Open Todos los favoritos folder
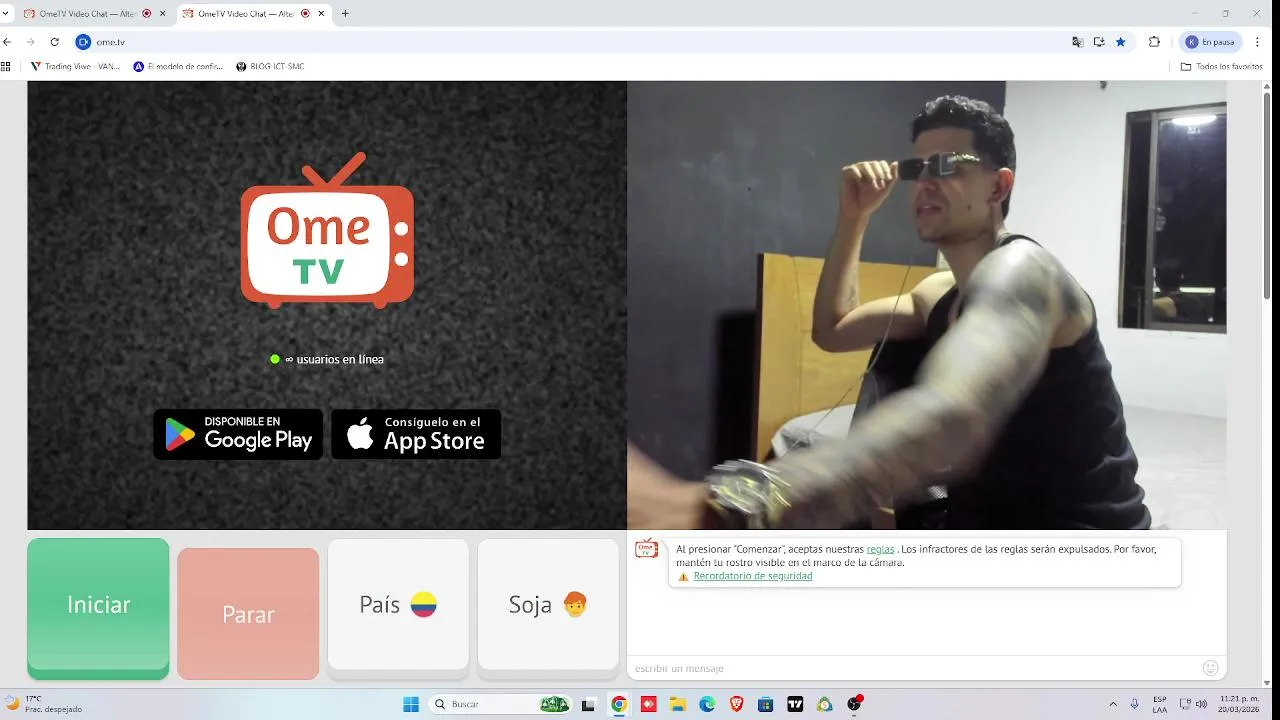 (1221, 67)
